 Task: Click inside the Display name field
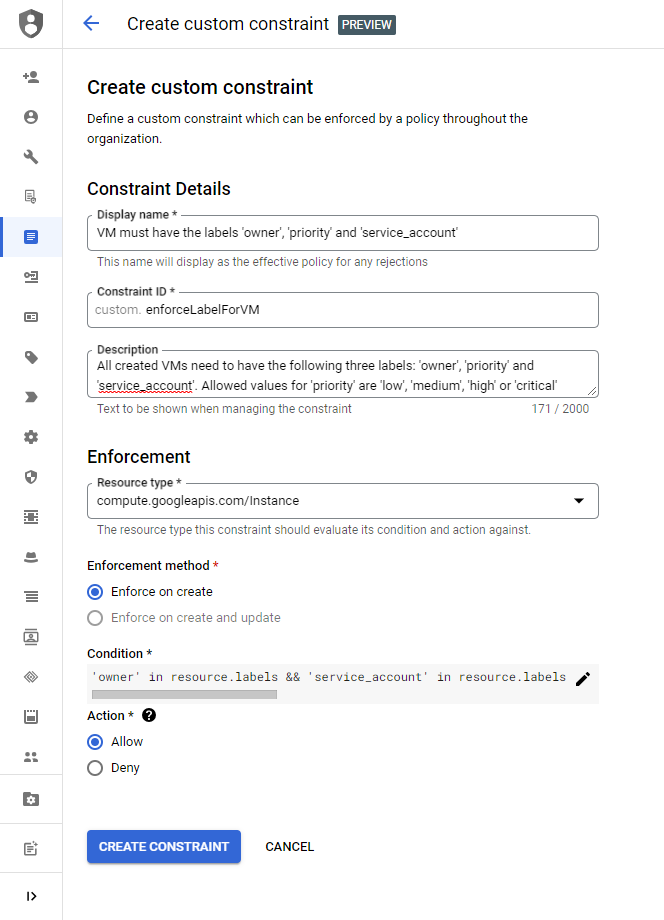coord(340,233)
